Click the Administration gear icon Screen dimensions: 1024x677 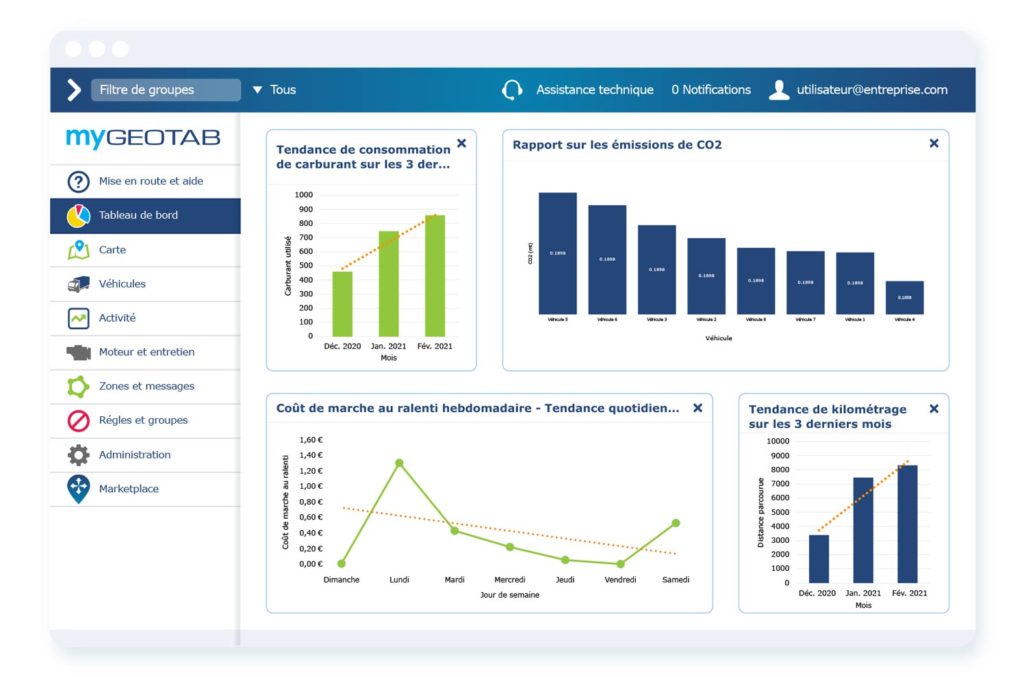[78, 455]
